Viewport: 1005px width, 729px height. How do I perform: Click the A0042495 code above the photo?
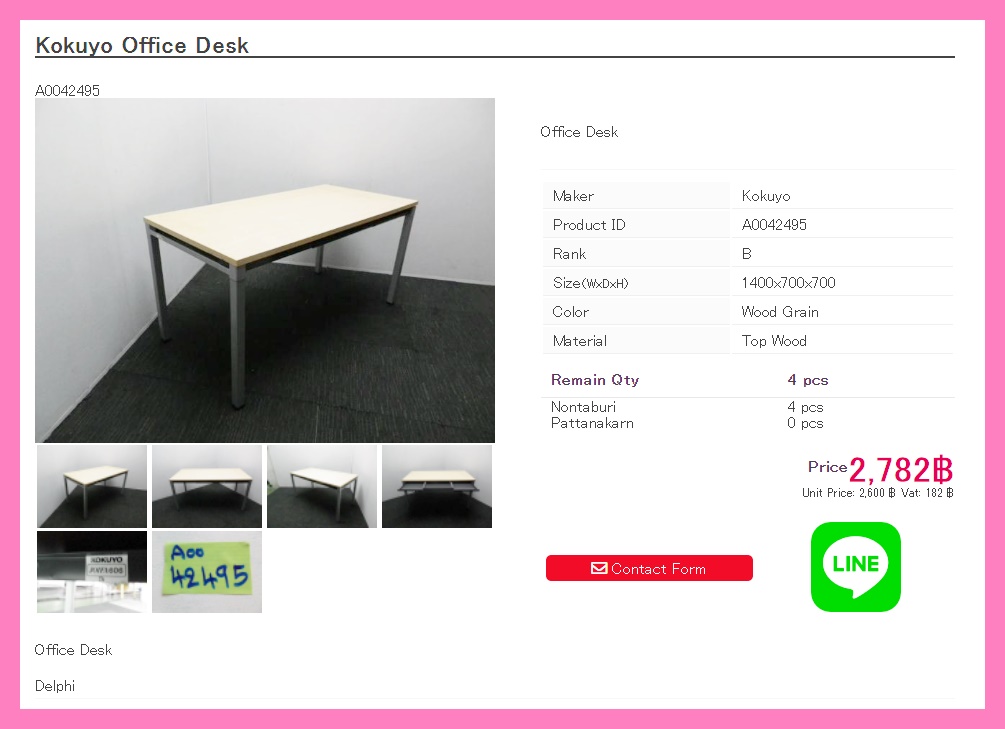[67, 90]
